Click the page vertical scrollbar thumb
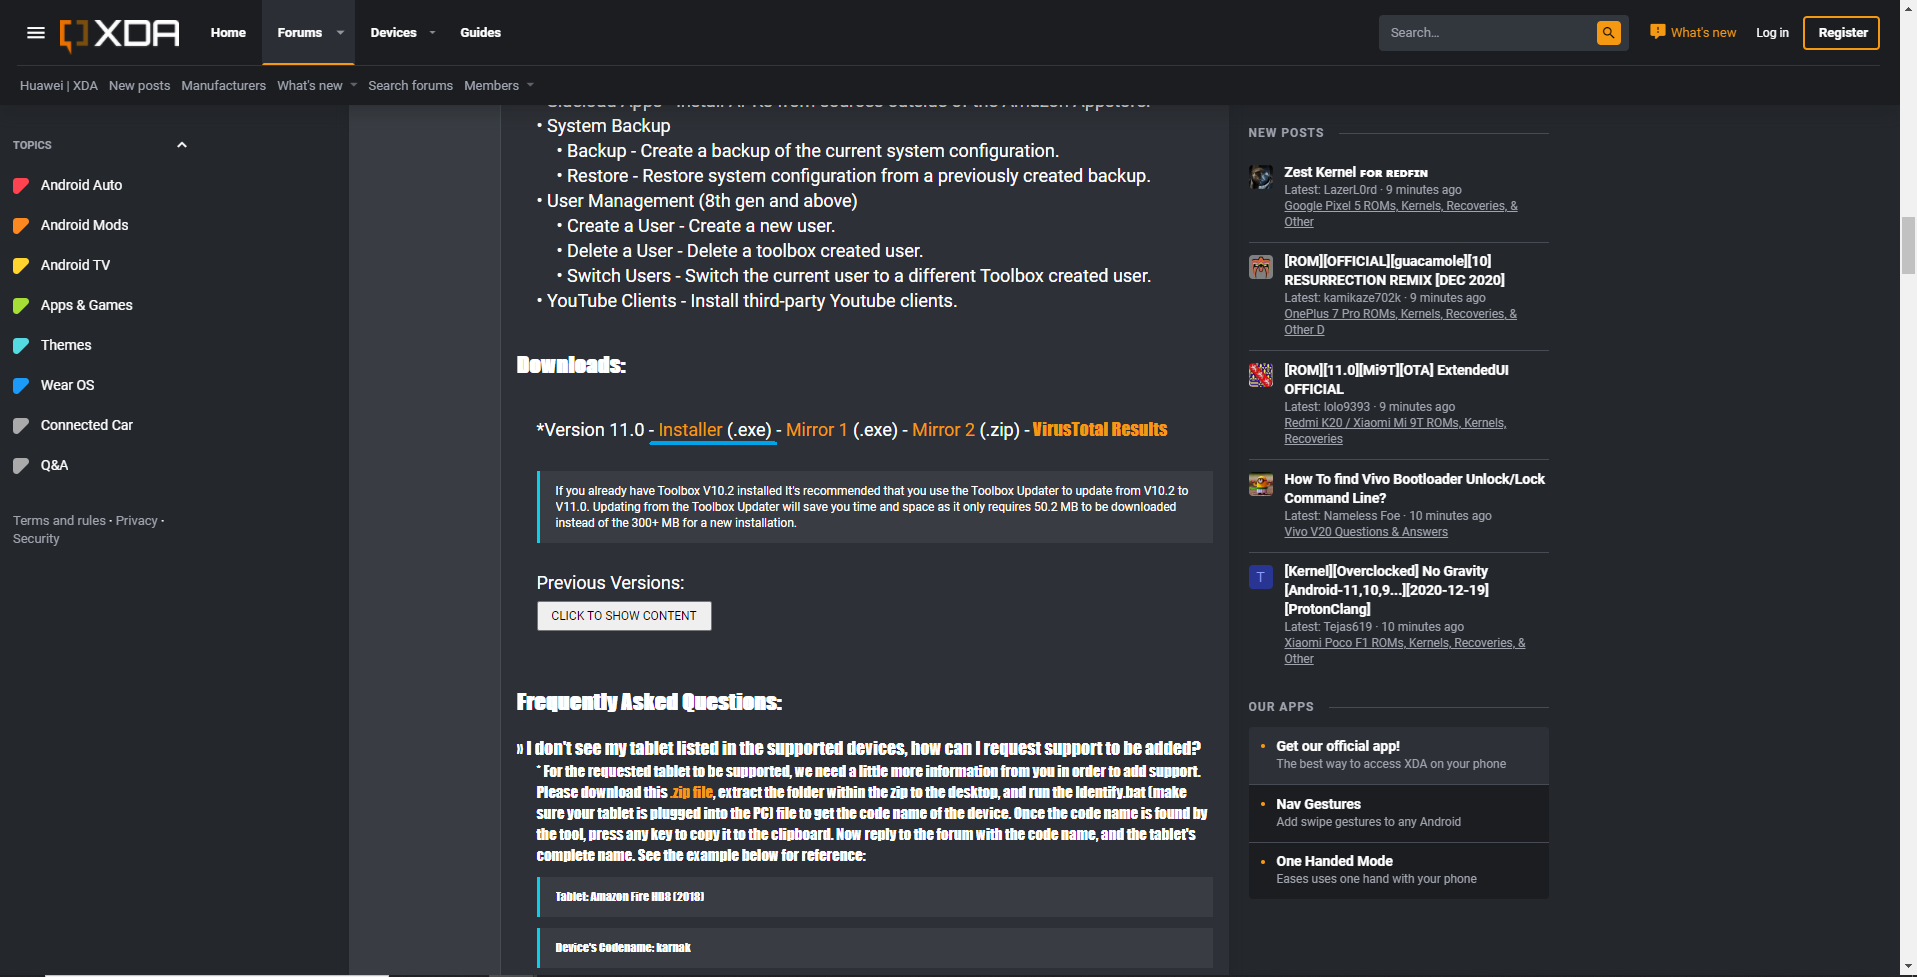The width and height of the screenshot is (1917, 977). pos(1908,245)
